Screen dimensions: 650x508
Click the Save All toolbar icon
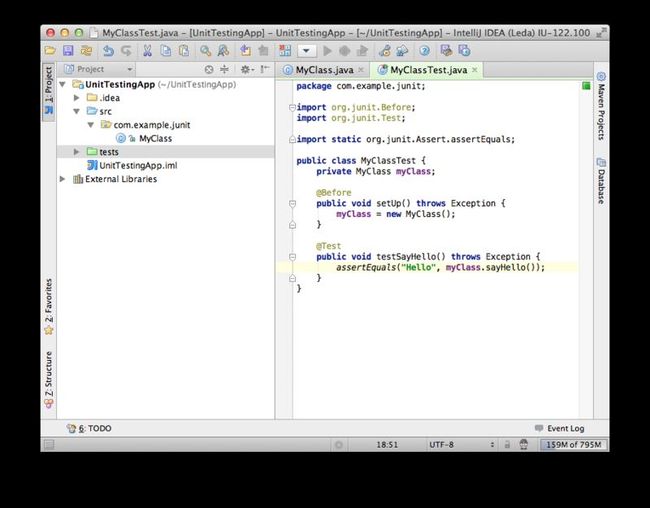point(68,51)
